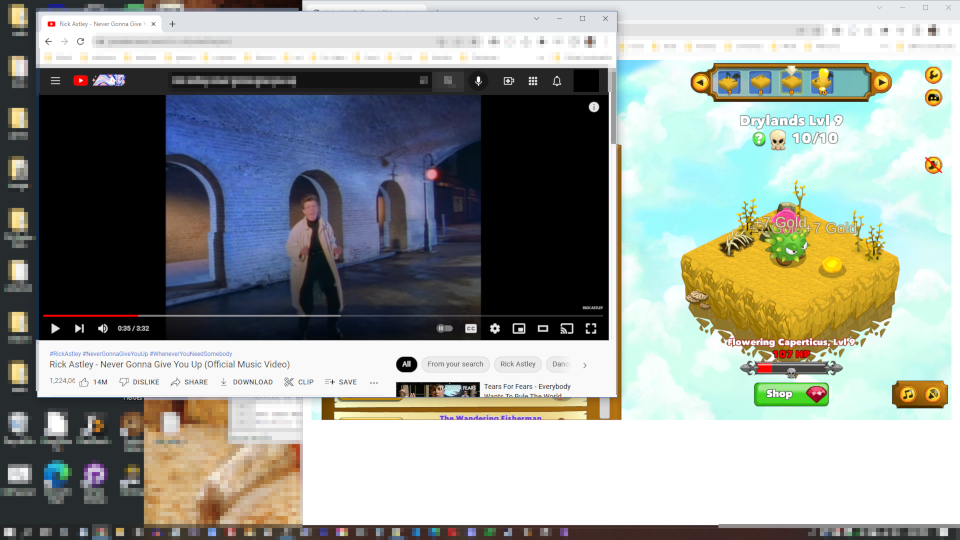
Task: Play the Rick Astley video
Action: click(x=55, y=329)
